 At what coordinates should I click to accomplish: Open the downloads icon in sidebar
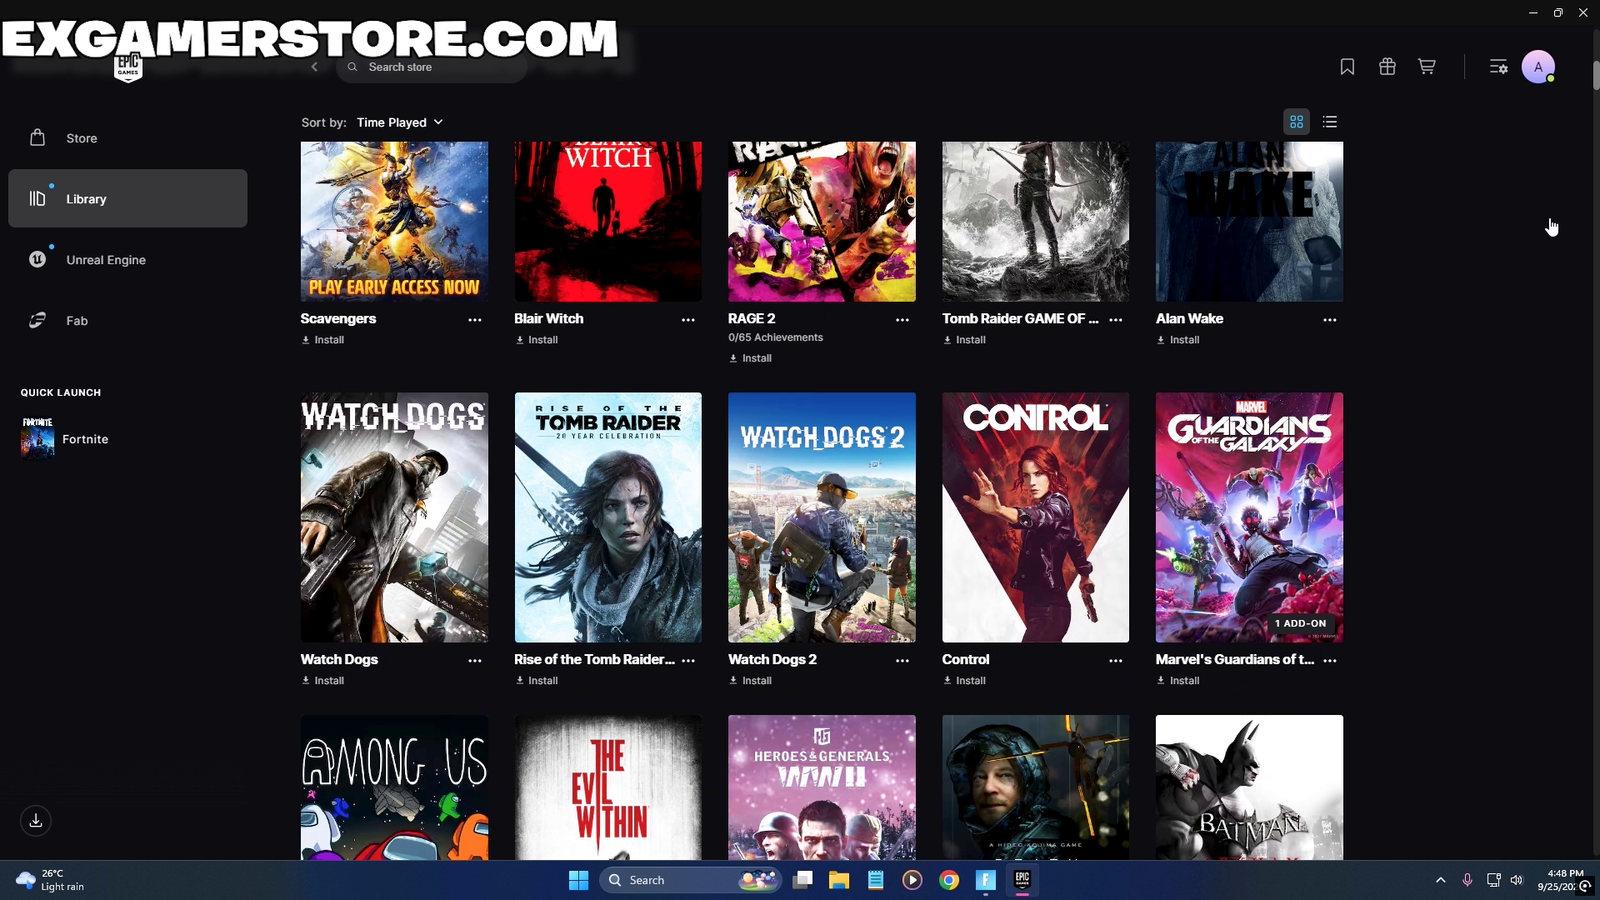pyautogui.click(x=36, y=820)
